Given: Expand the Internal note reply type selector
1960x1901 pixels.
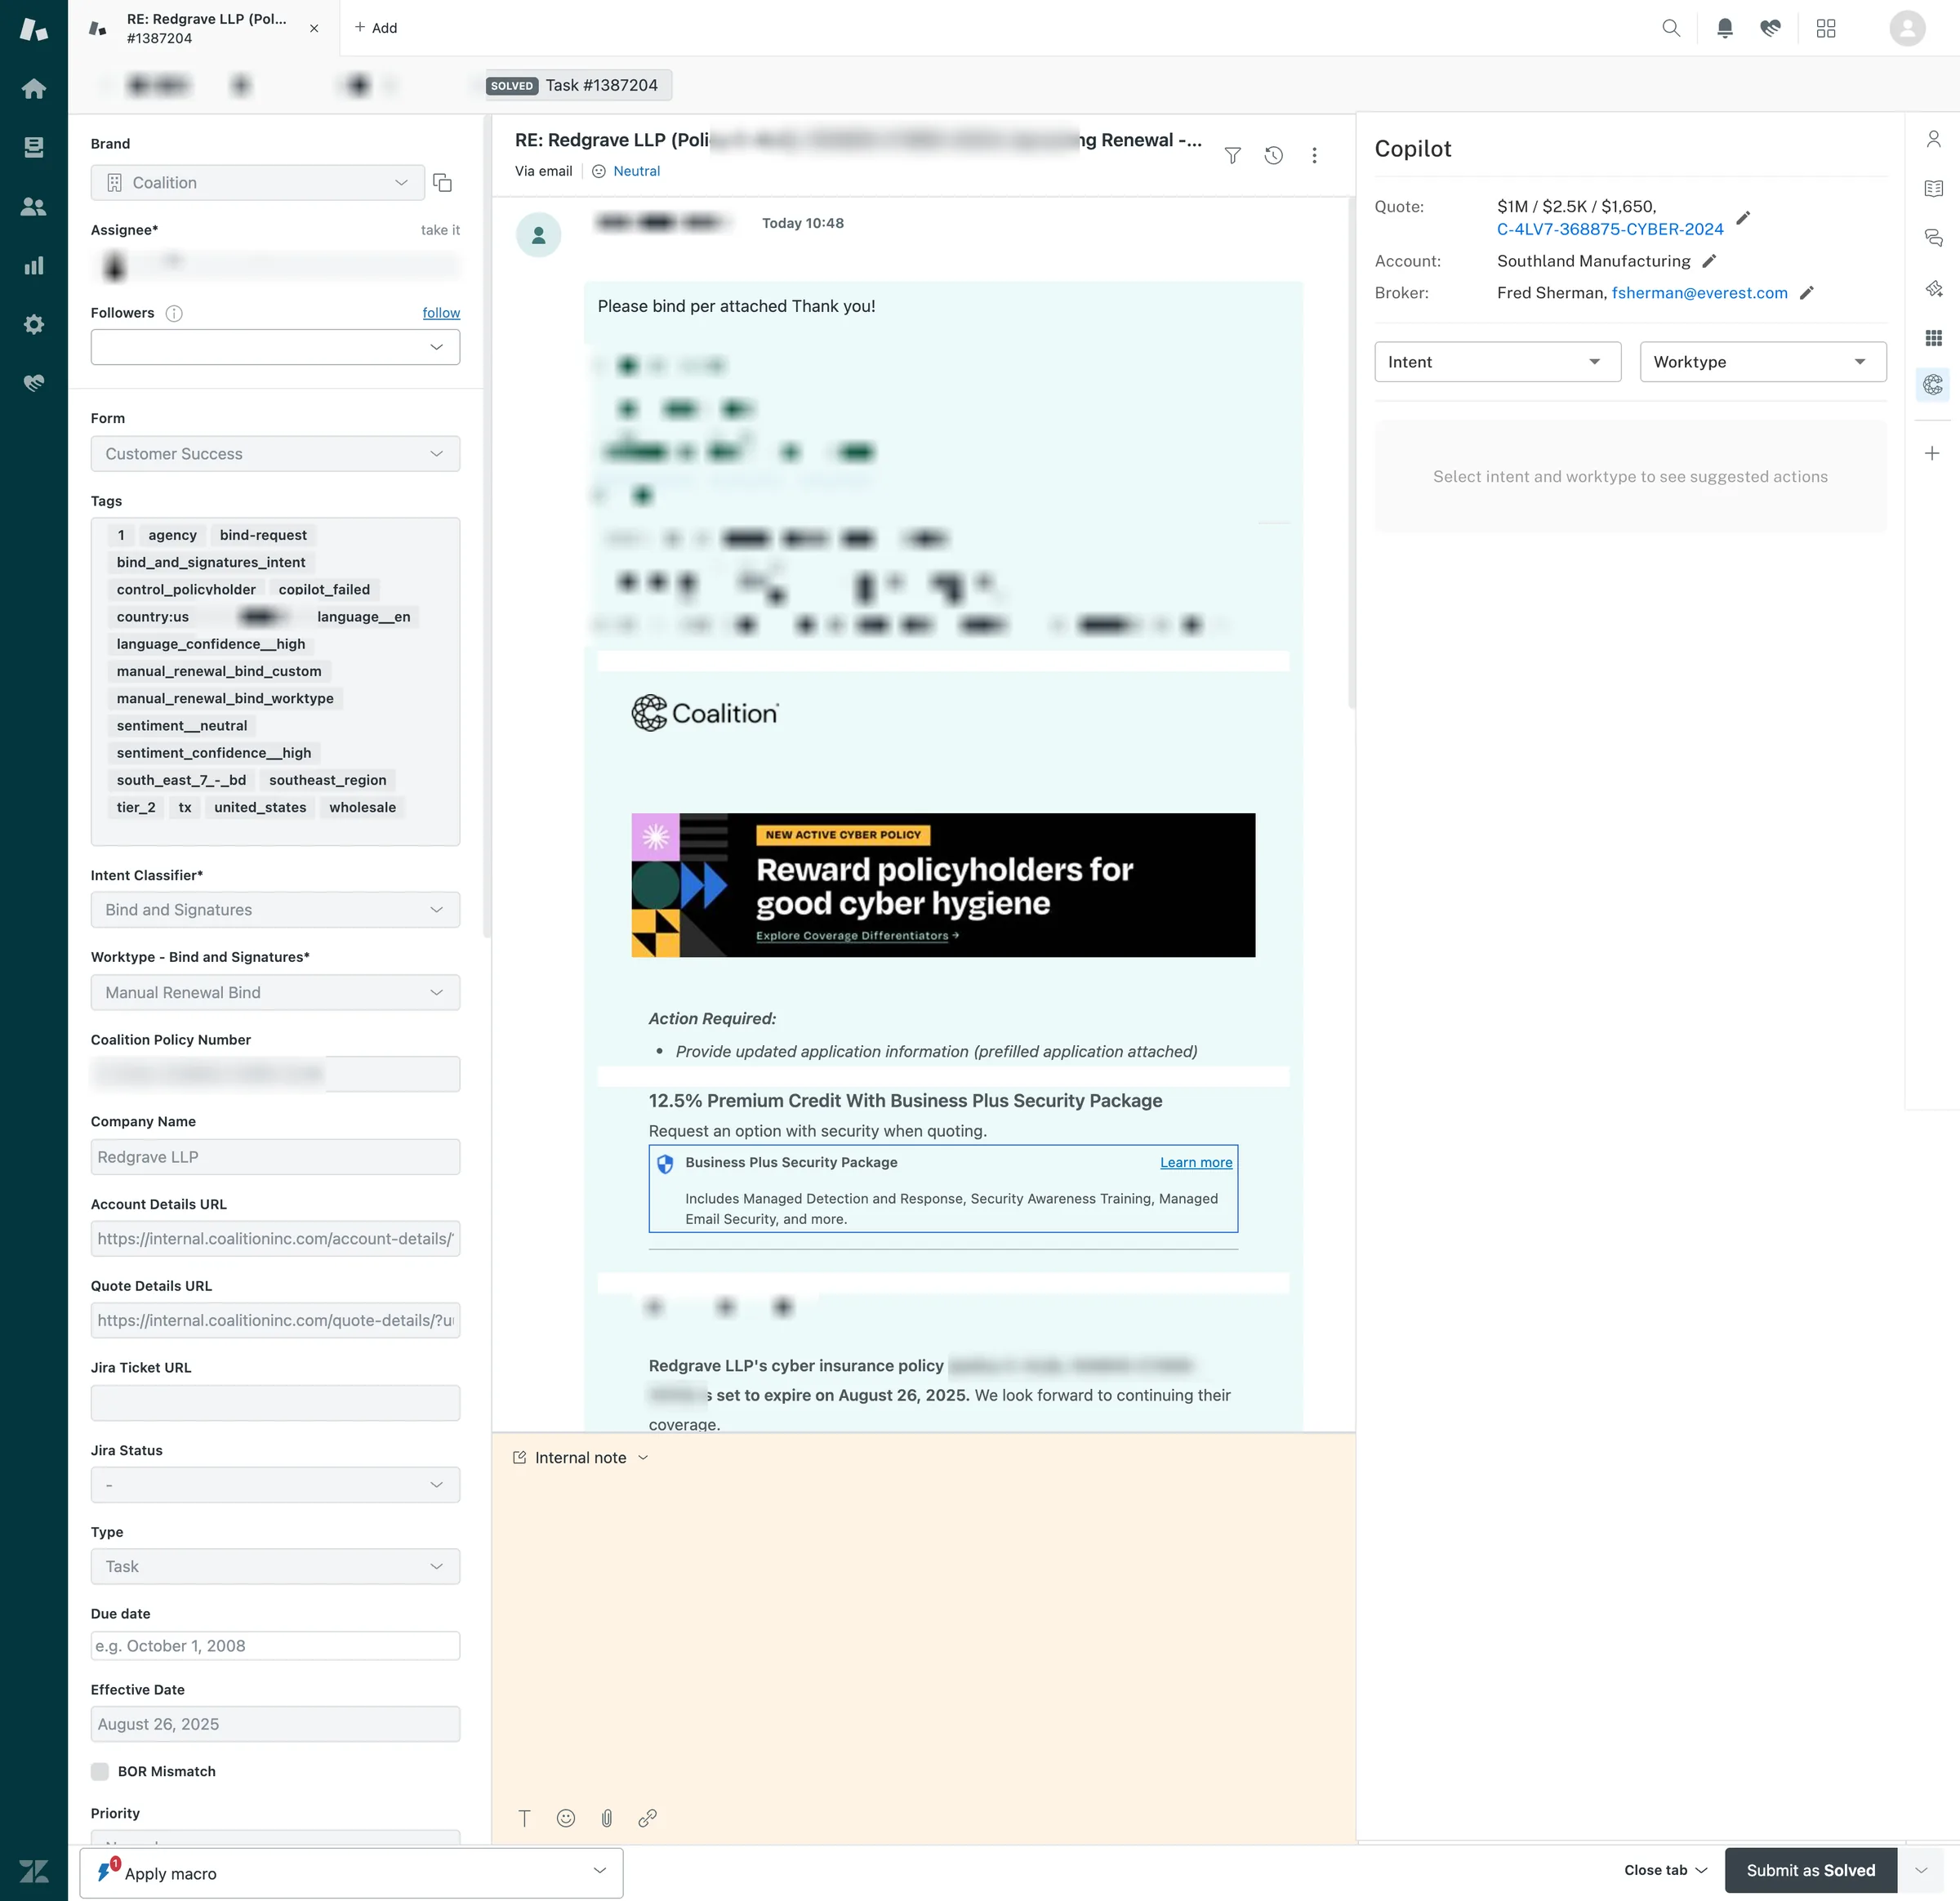Looking at the screenshot, I should [581, 1457].
